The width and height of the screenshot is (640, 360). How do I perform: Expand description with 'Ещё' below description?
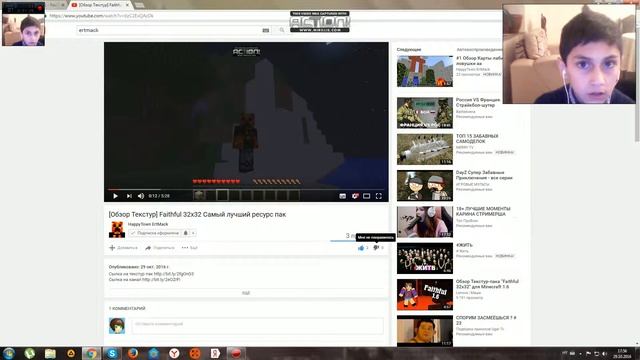(246, 293)
